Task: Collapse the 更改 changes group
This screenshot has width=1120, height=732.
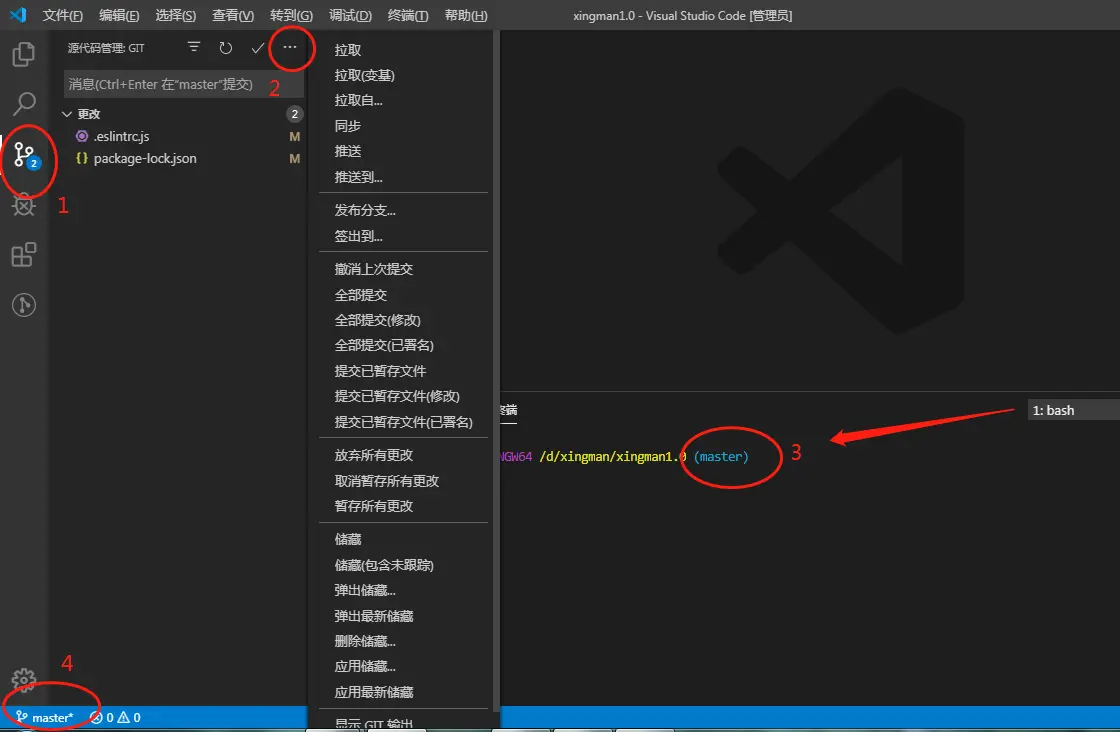Action: [x=67, y=114]
